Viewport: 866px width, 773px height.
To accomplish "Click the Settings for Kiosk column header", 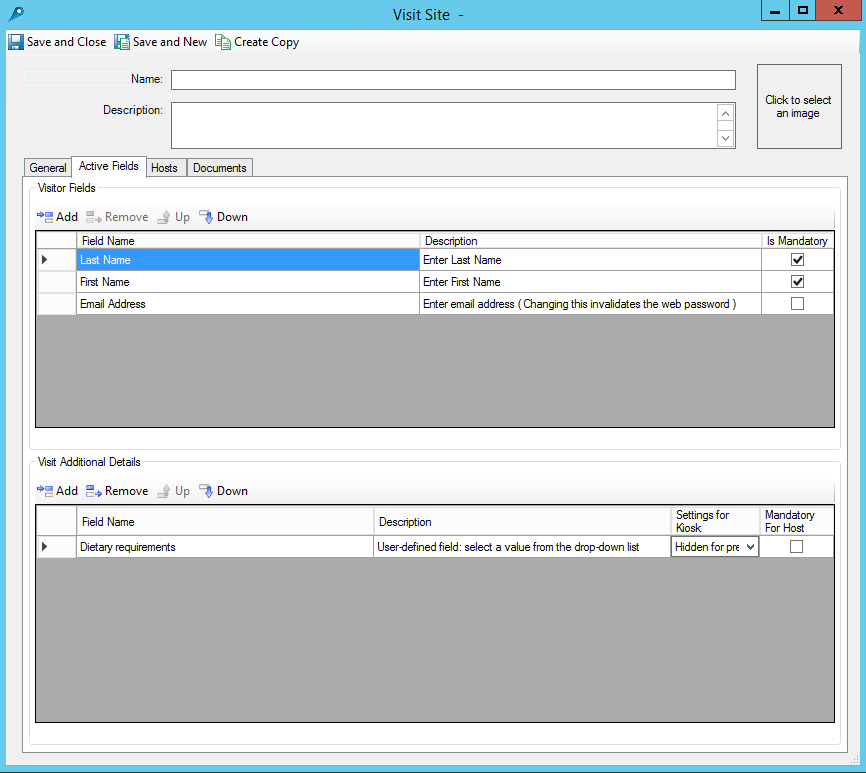I will (x=715, y=521).
